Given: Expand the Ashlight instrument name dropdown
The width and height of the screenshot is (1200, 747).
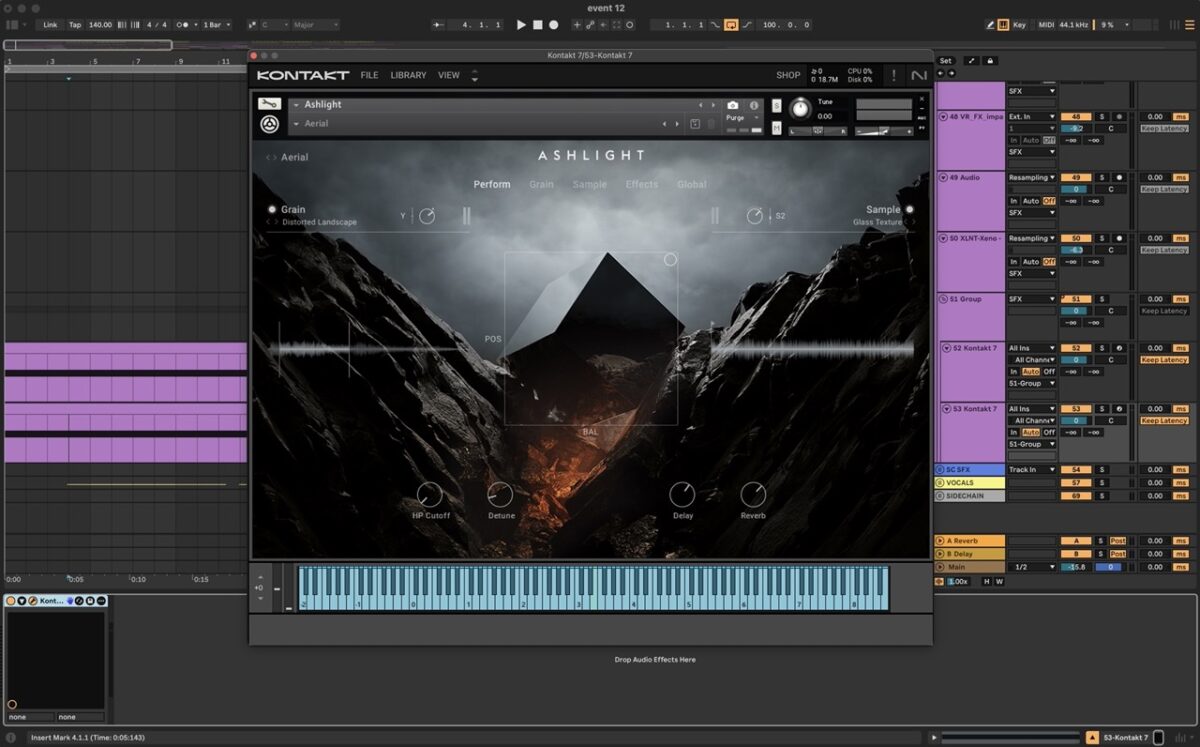Looking at the screenshot, I should point(296,105).
